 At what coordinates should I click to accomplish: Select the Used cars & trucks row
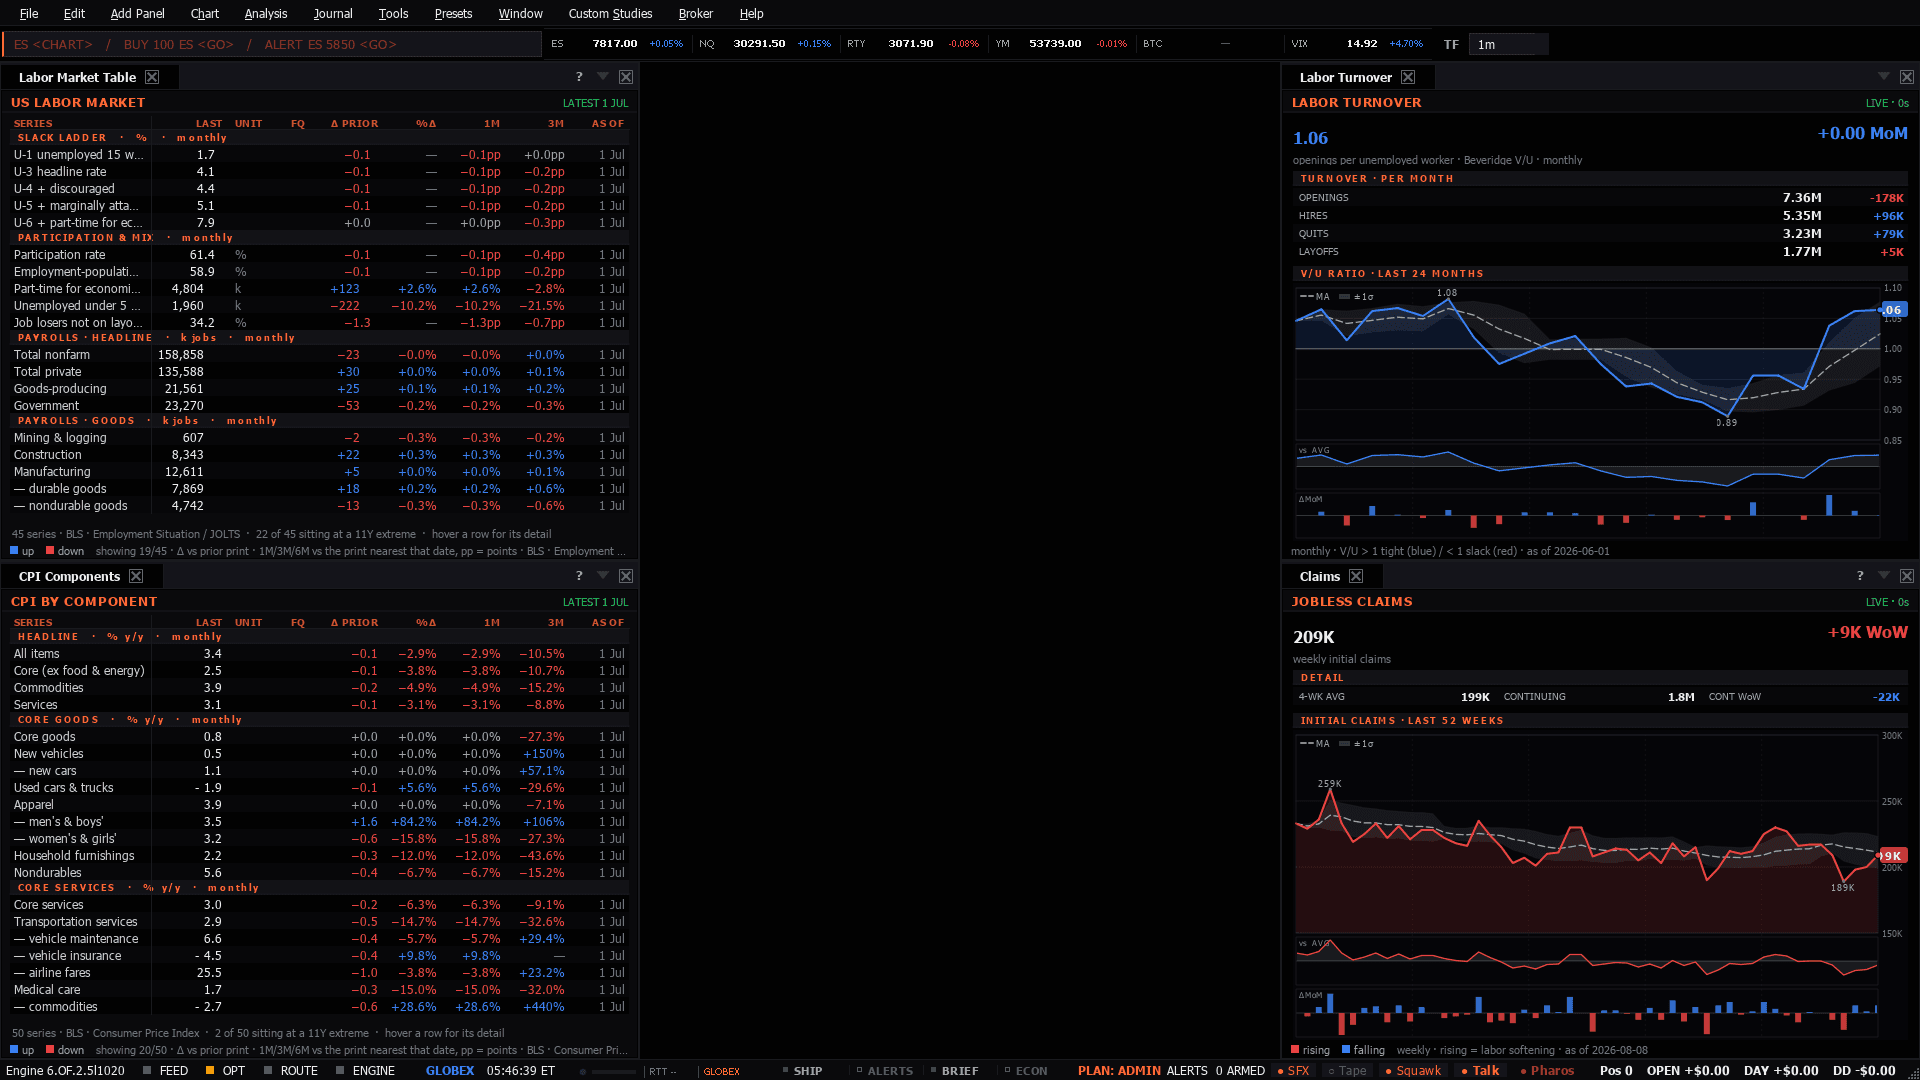pos(319,788)
